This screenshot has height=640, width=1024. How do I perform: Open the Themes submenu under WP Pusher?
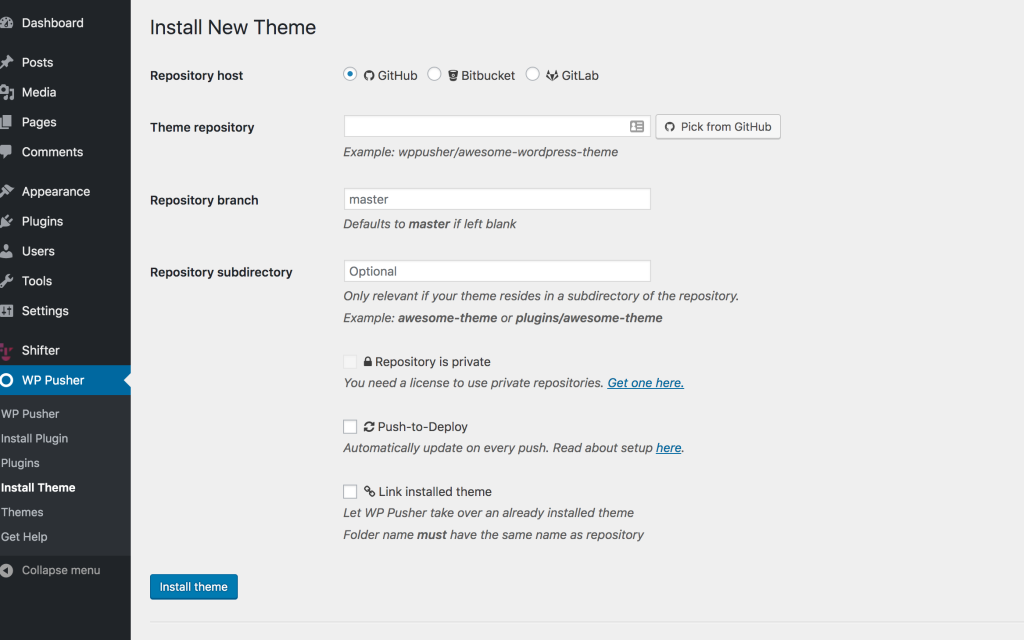click(22, 512)
